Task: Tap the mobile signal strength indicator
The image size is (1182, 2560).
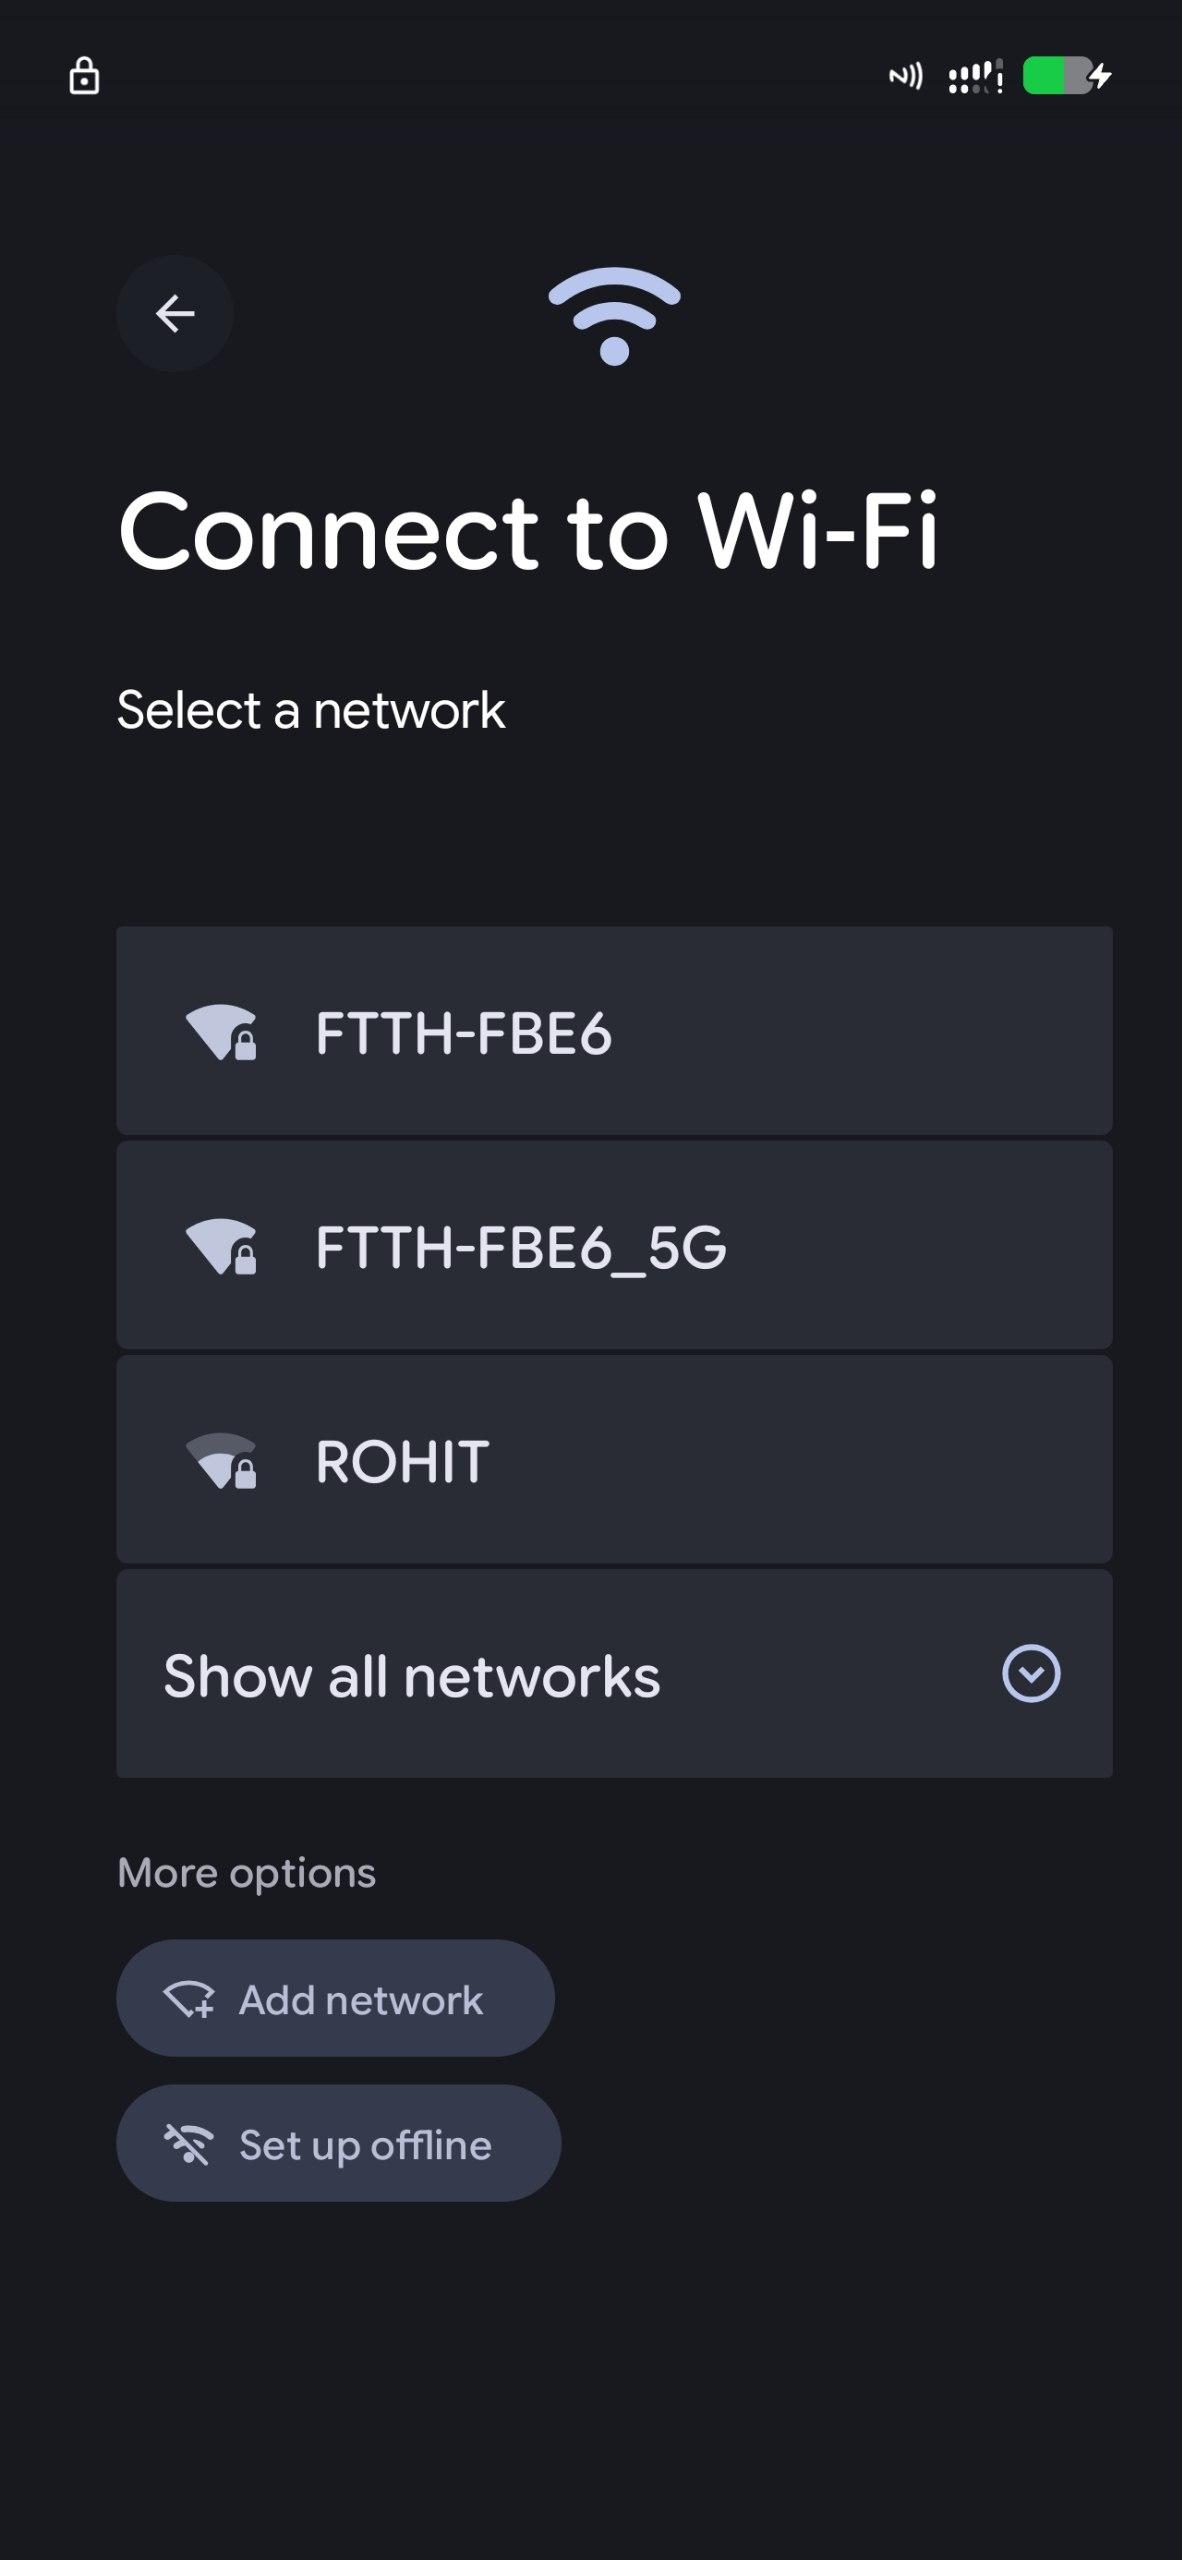Action: 974,77
